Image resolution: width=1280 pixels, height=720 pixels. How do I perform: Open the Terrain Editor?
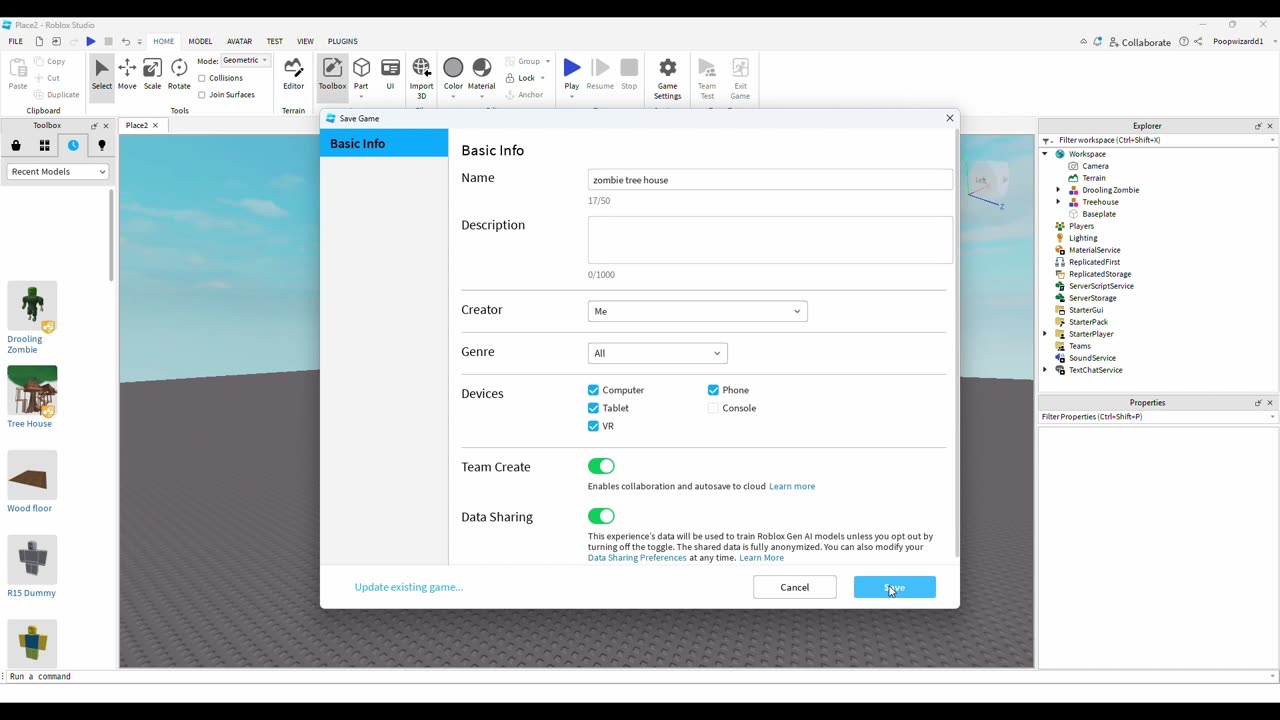pos(293,74)
